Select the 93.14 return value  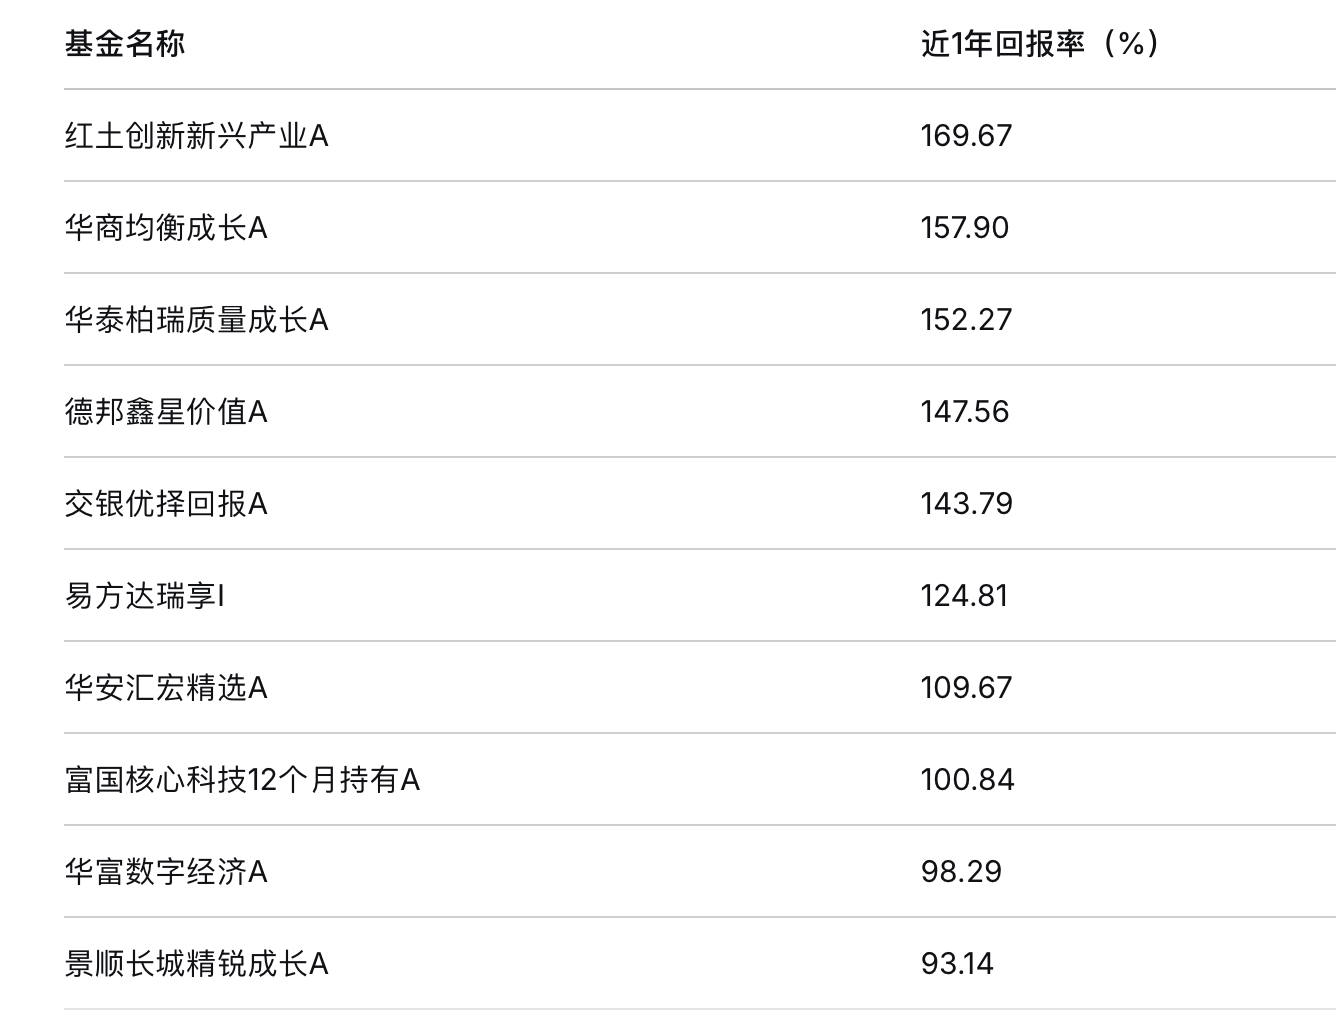957,964
